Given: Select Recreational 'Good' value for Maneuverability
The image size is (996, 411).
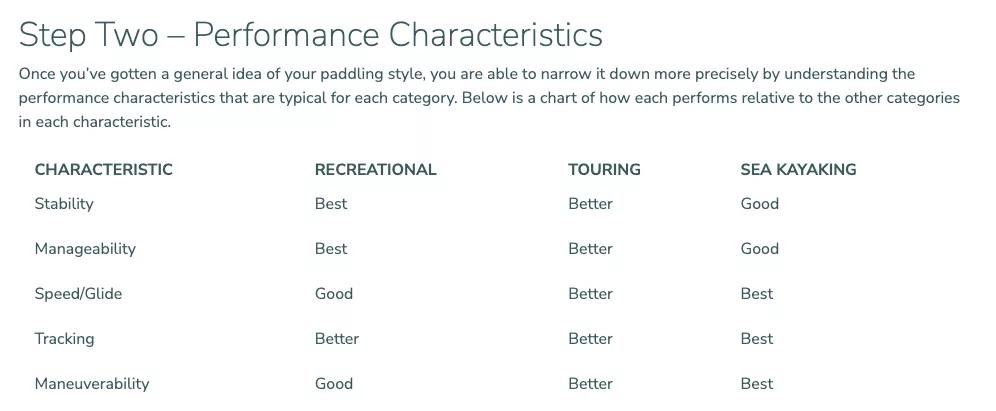Looking at the screenshot, I should [x=333, y=384].
